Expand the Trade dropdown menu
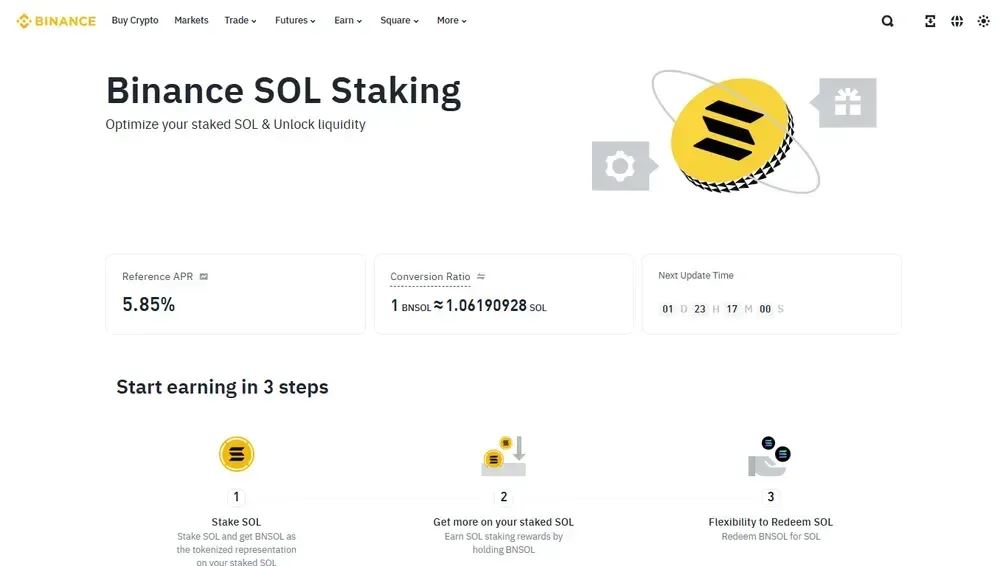The image size is (1000, 566). [x=240, y=21]
